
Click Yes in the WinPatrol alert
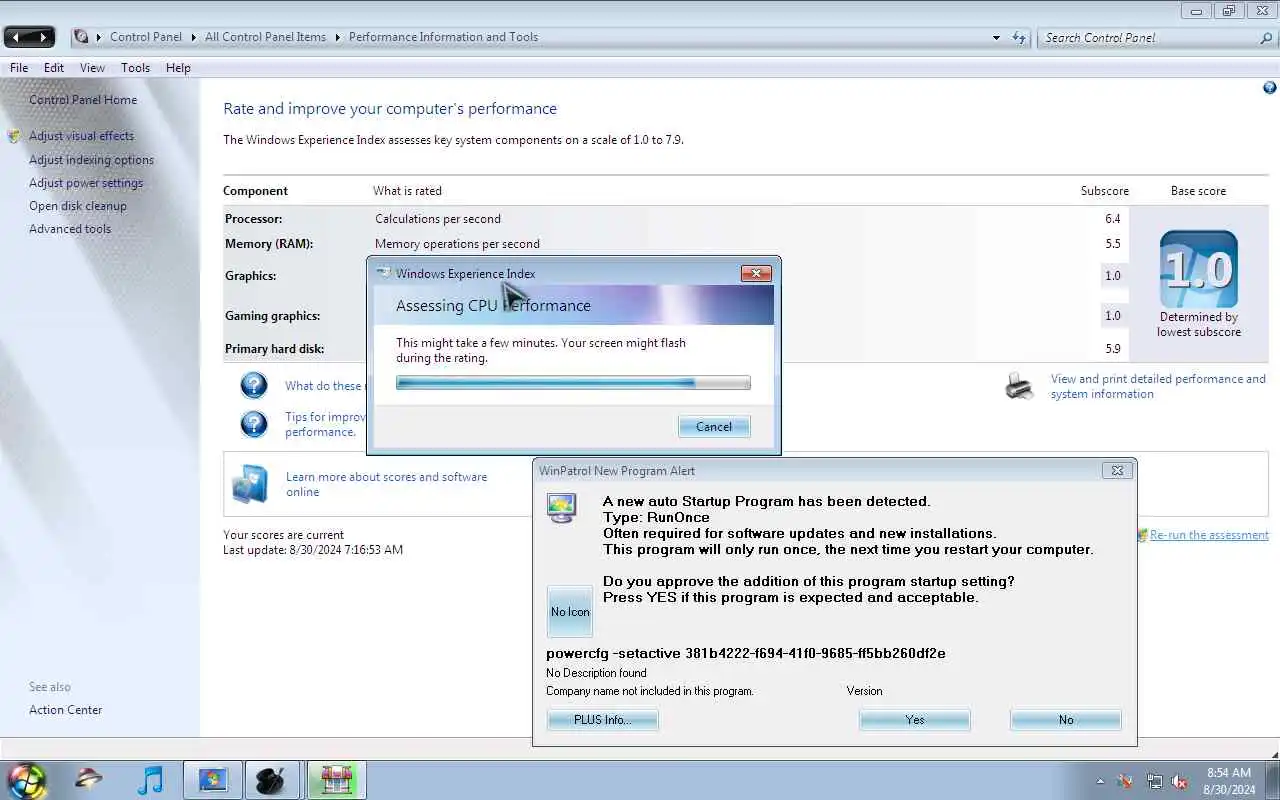point(915,720)
